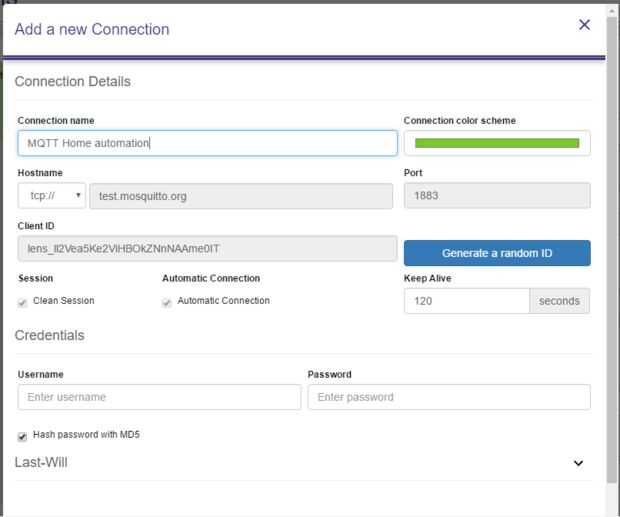Click the seconds unit label

[559, 301]
